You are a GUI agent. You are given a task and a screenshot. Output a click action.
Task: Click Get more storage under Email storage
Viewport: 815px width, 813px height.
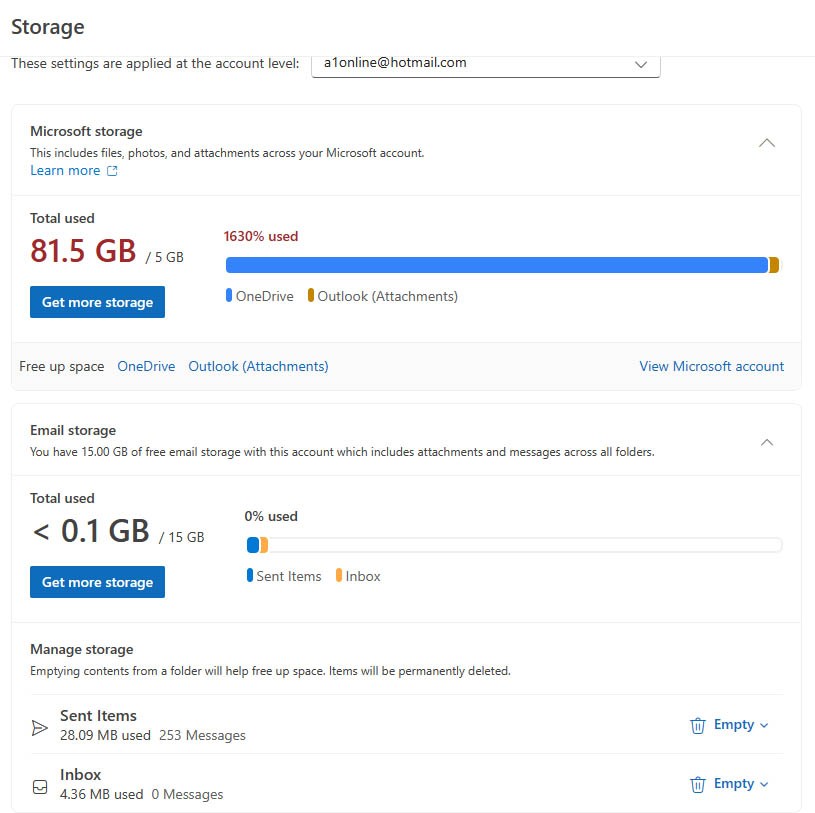pyautogui.click(x=97, y=582)
